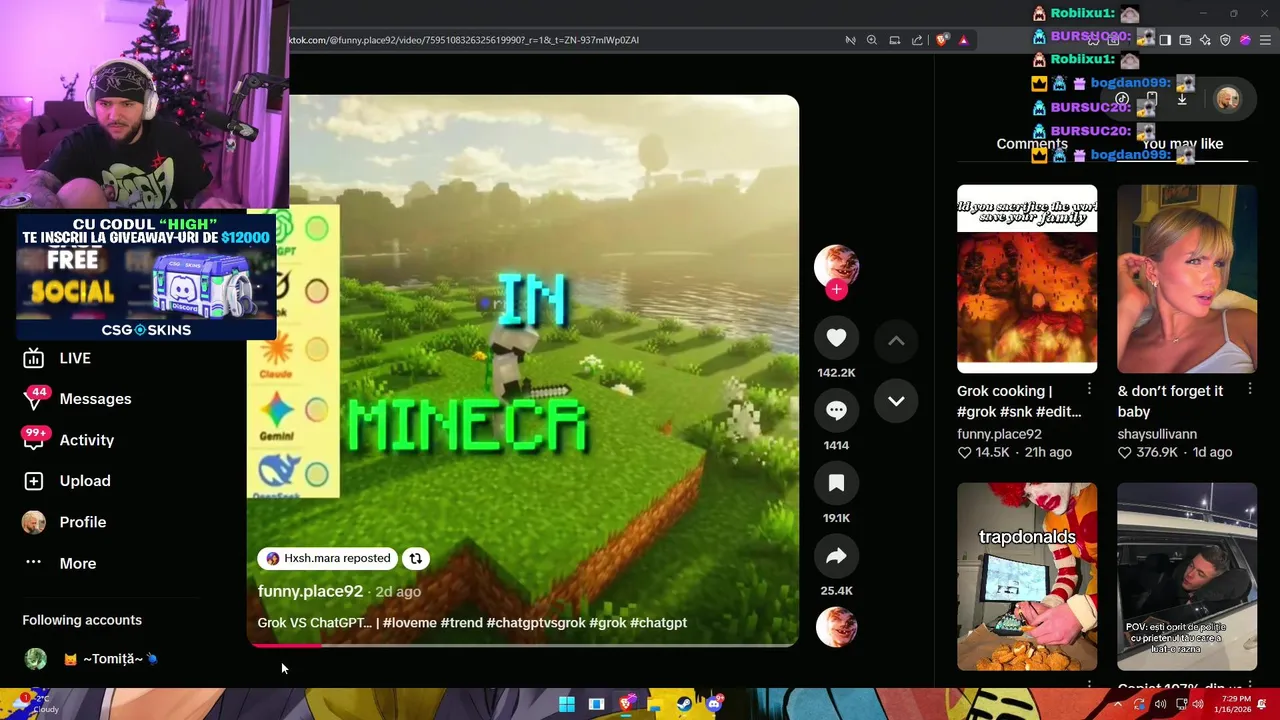Open the POV police car video thumbnail
The height and width of the screenshot is (720, 1280).
point(1187,576)
